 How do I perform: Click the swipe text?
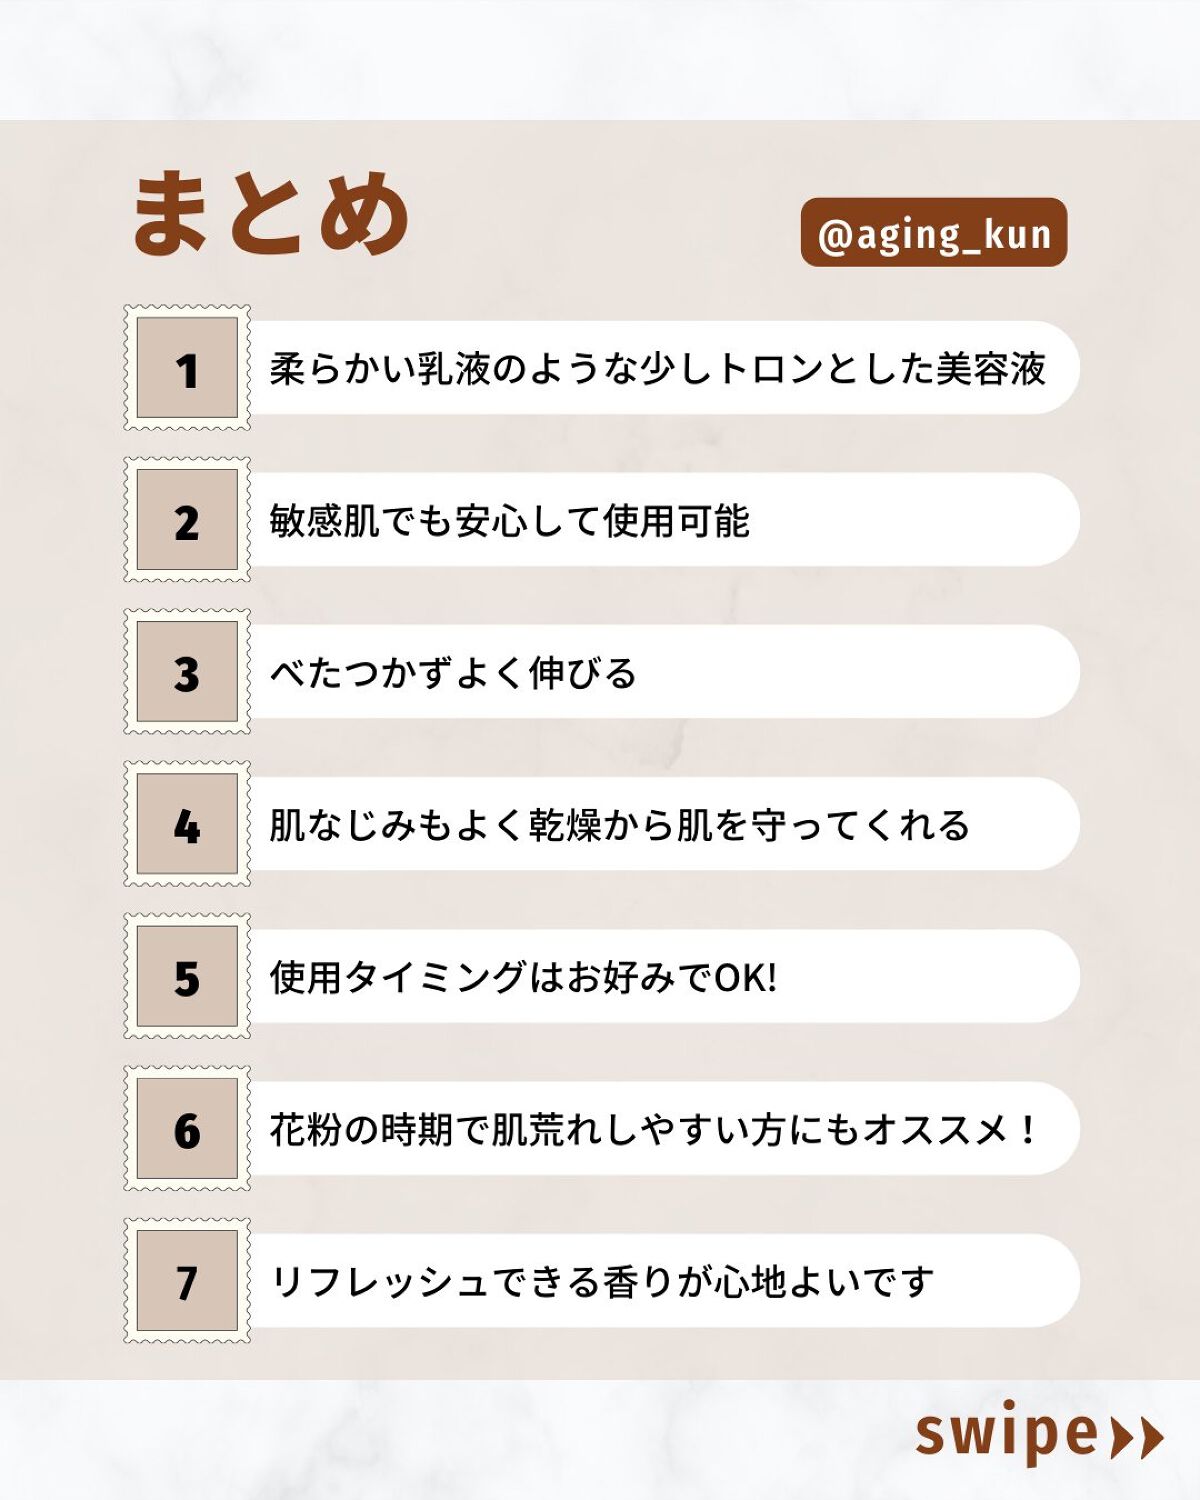pyautogui.click(x=1006, y=1434)
